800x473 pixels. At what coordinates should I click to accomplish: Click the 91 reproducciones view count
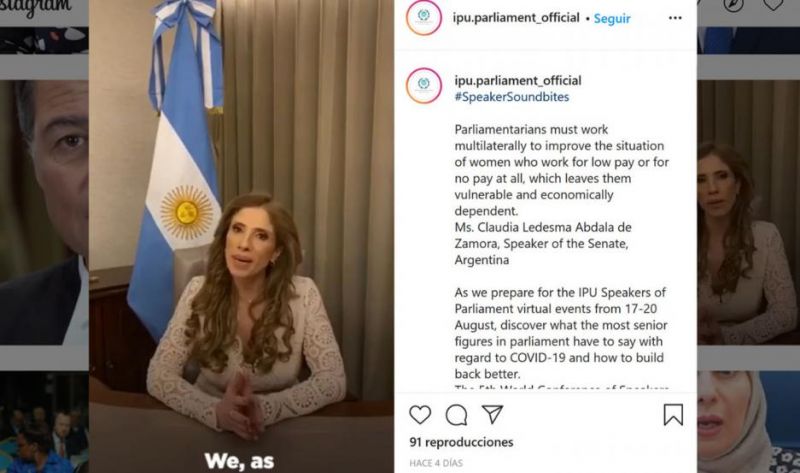[x=461, y=442]
